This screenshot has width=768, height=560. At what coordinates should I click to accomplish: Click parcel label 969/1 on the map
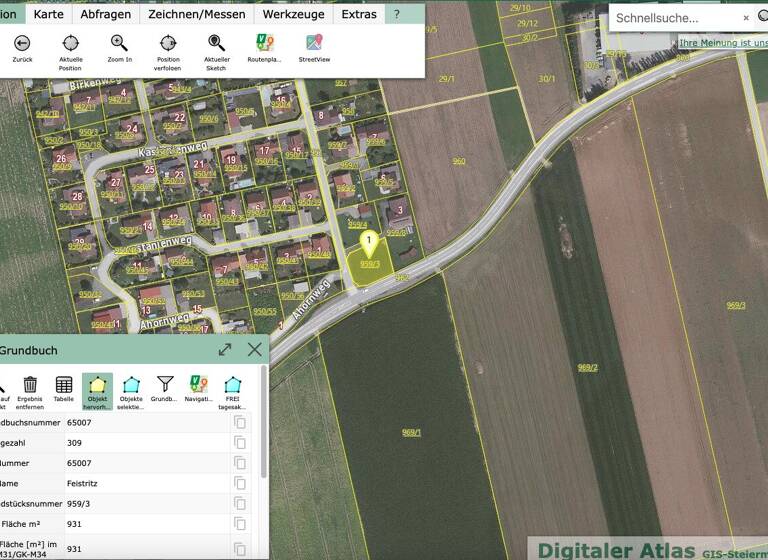tap(411, 433)
